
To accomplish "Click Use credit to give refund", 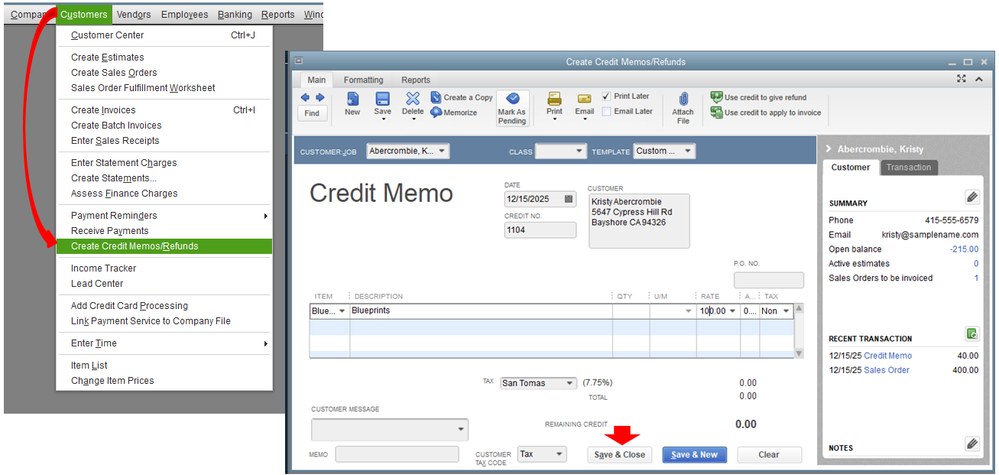I will coord(759,97).
